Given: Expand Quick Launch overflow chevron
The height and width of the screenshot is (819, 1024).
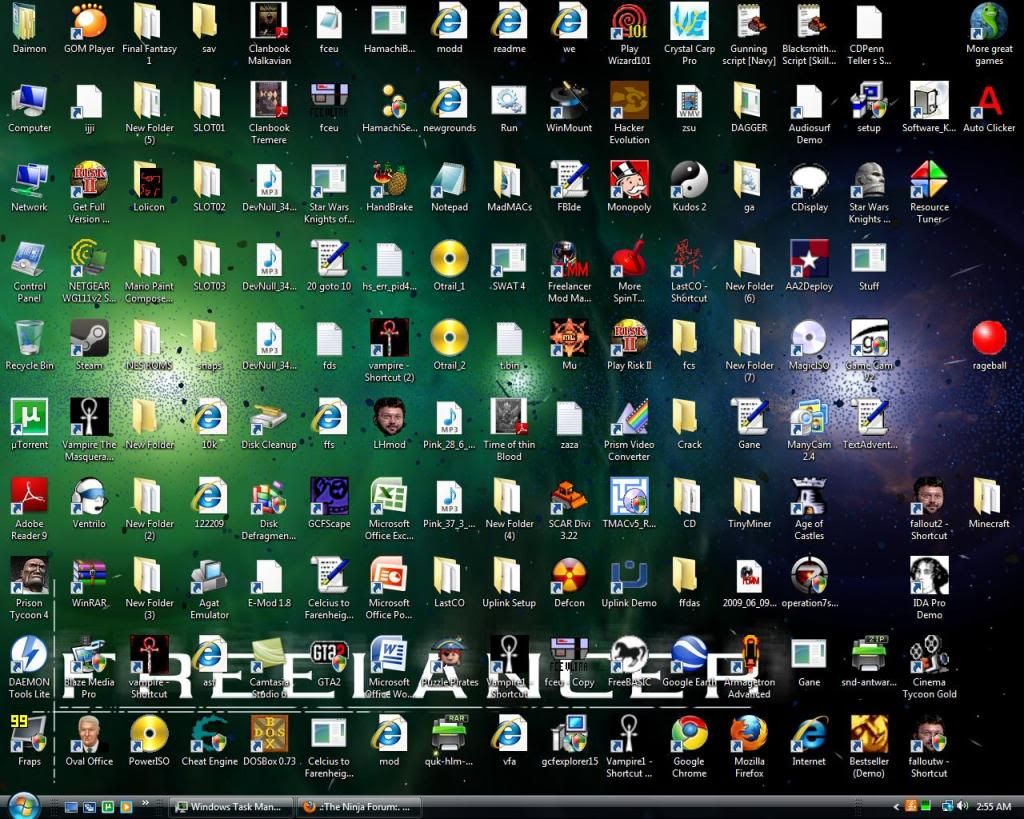Looking at the screenshot, I should click(146, 803).
